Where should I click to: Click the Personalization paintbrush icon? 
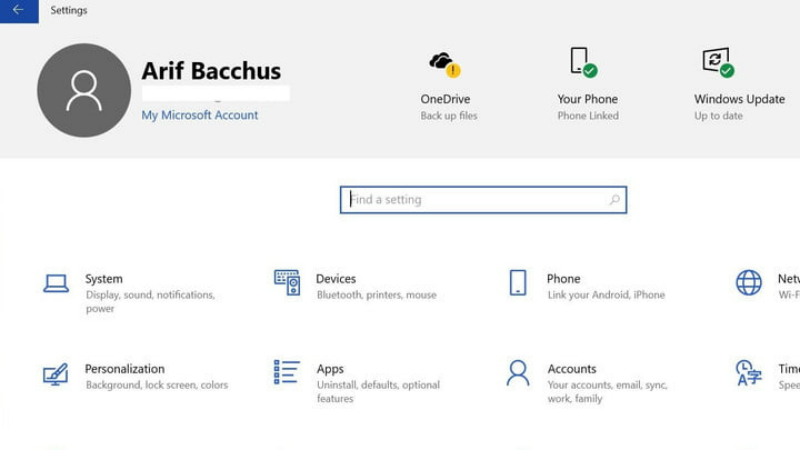55,374
